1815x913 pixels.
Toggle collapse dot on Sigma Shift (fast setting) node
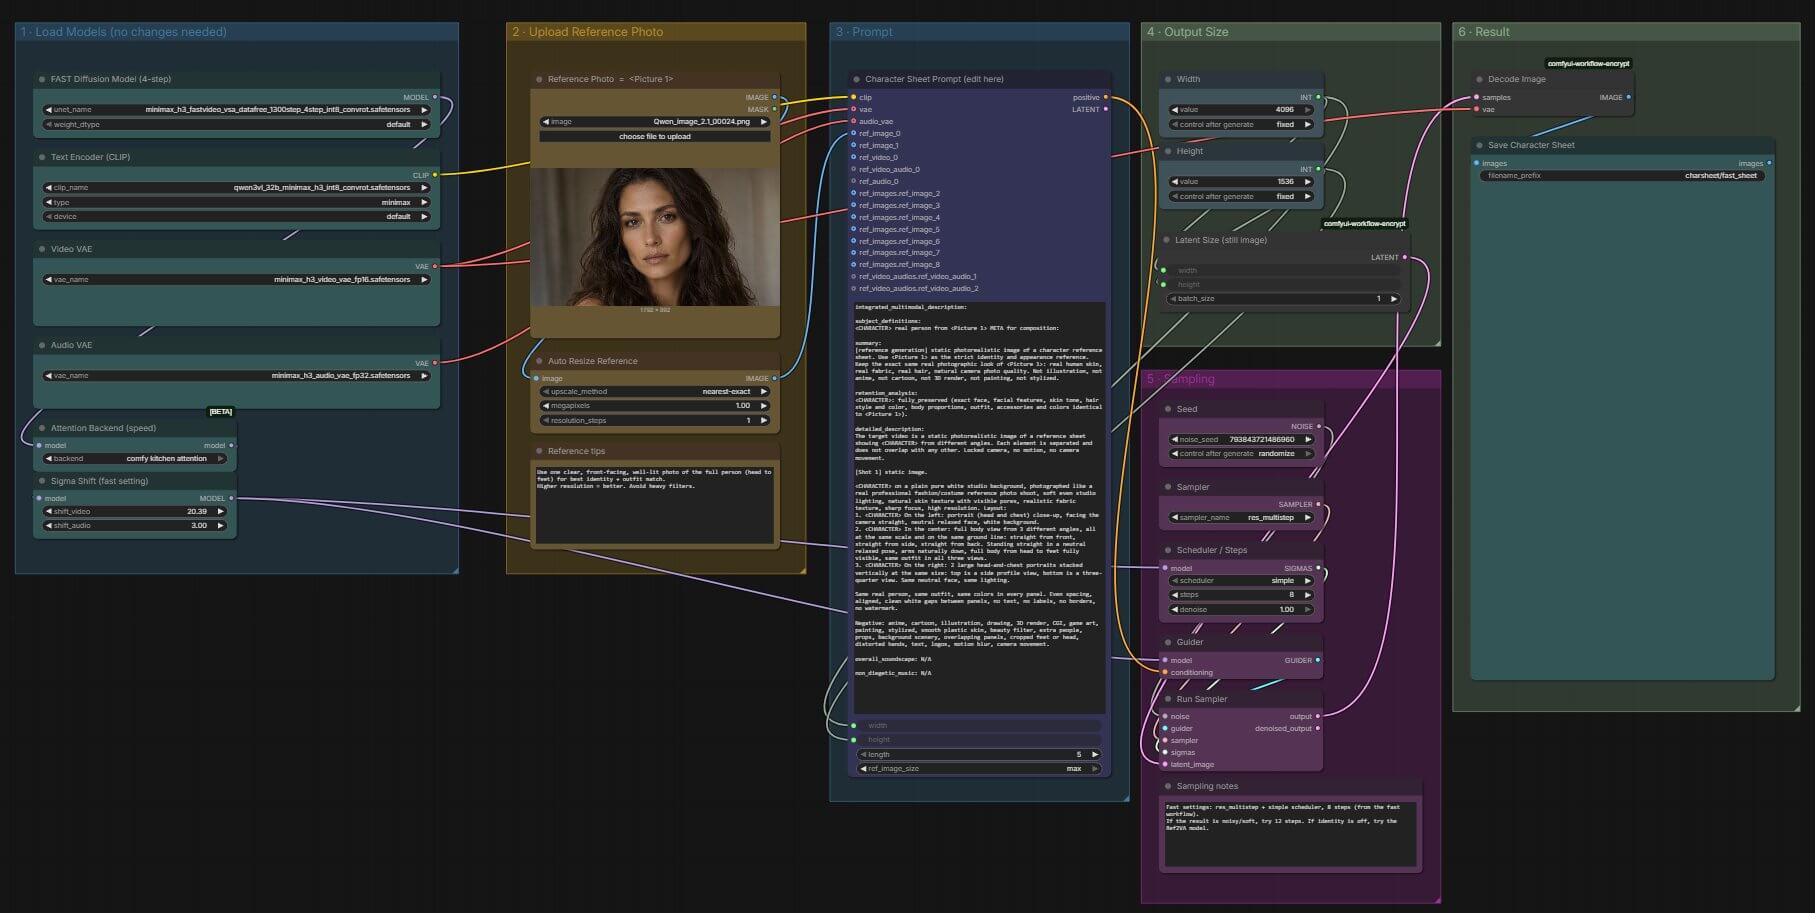(41, 481)
